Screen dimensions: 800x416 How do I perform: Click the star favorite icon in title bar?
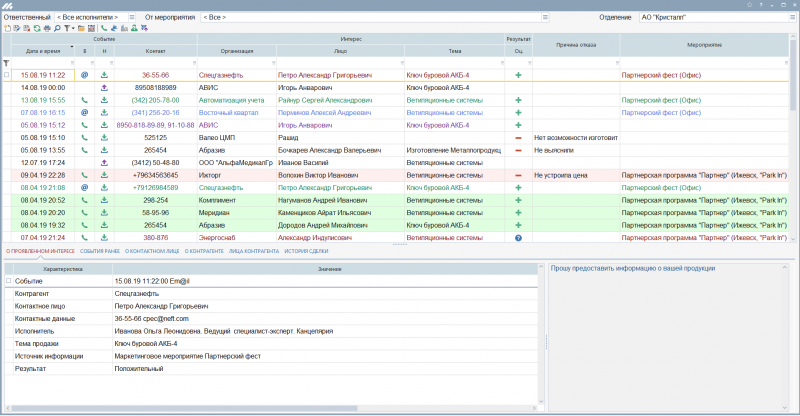click(749, 5)
